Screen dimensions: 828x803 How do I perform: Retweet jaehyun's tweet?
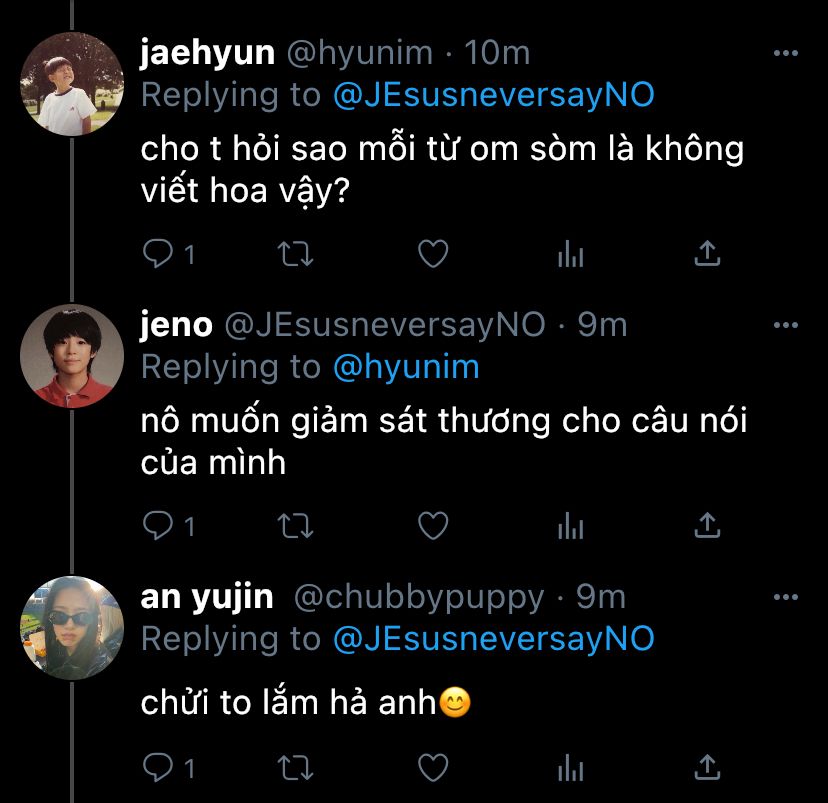coord(296,254)
